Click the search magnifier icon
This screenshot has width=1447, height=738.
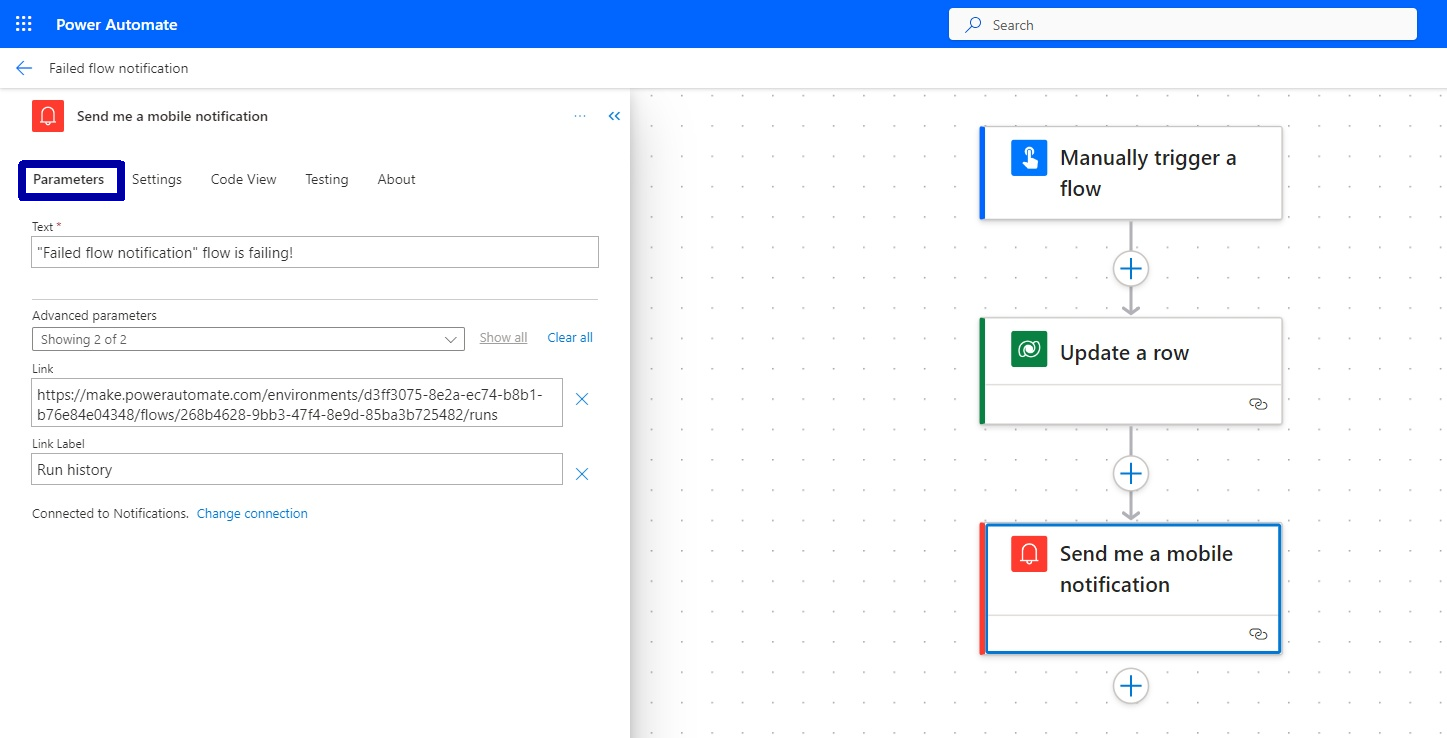[973, 25]
